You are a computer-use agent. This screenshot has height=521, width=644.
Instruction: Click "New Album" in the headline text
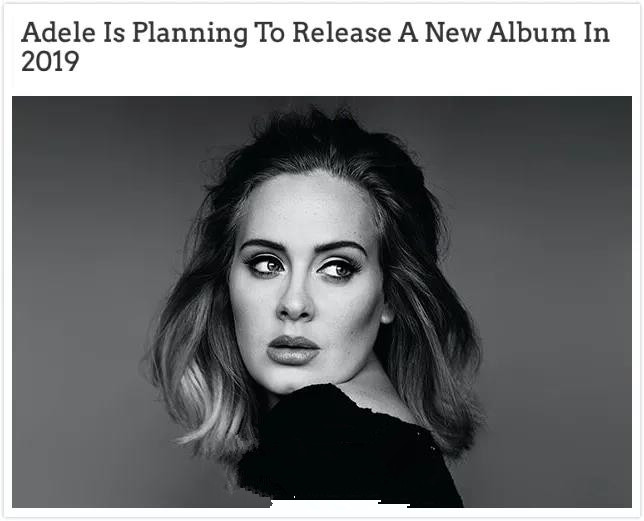tap(500, 32)
